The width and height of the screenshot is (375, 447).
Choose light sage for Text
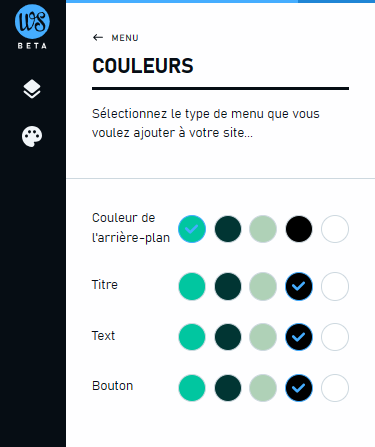tap(263, 337)
